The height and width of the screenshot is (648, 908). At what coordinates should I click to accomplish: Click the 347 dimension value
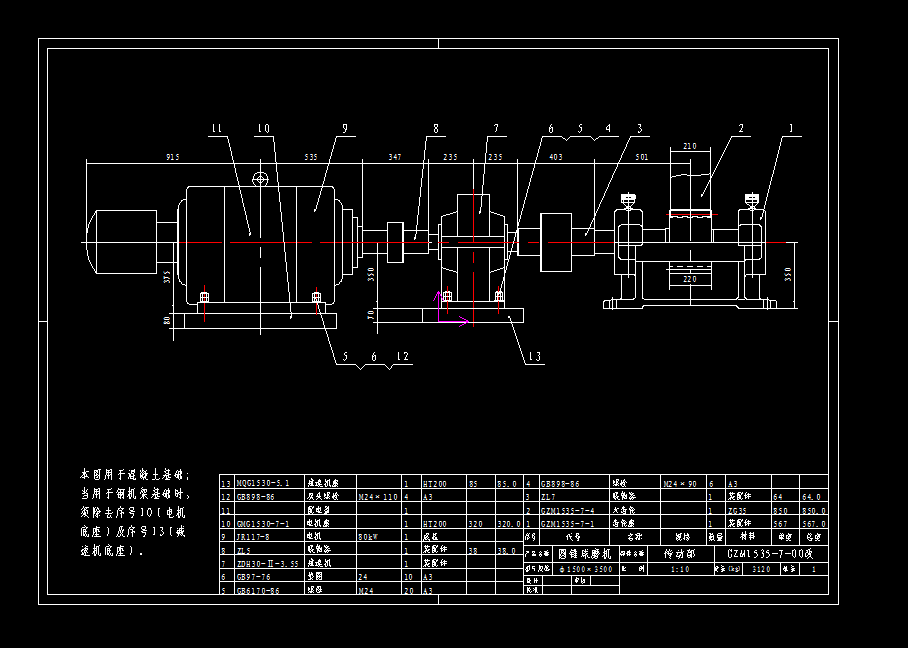pos(394,158)
